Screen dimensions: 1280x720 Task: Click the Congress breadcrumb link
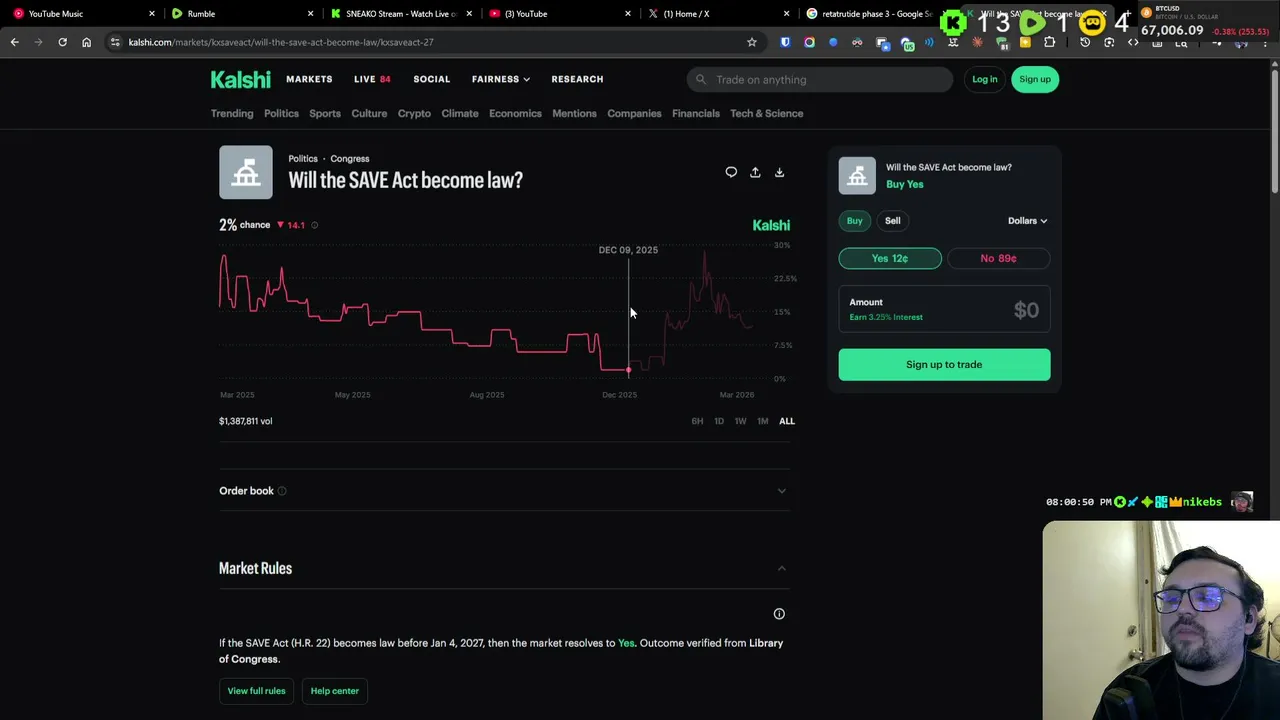click(x=350, y=159)
